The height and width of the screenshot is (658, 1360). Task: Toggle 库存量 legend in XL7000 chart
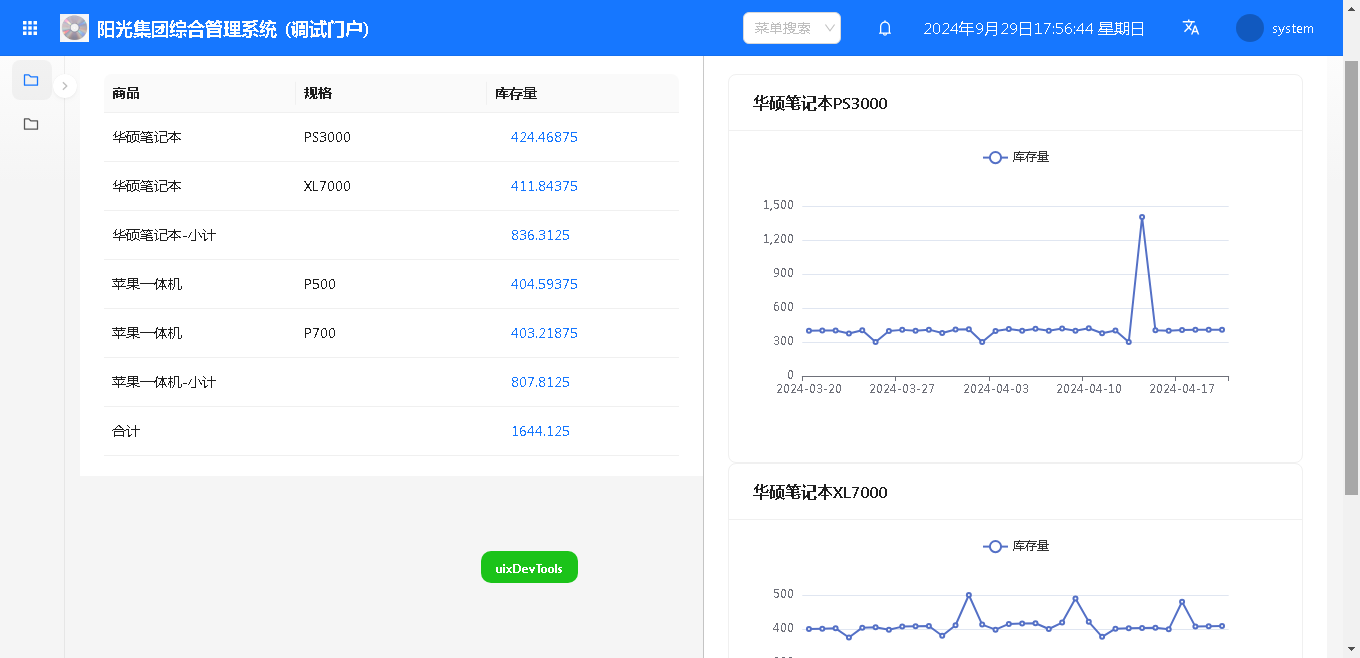coord(1016,546)
